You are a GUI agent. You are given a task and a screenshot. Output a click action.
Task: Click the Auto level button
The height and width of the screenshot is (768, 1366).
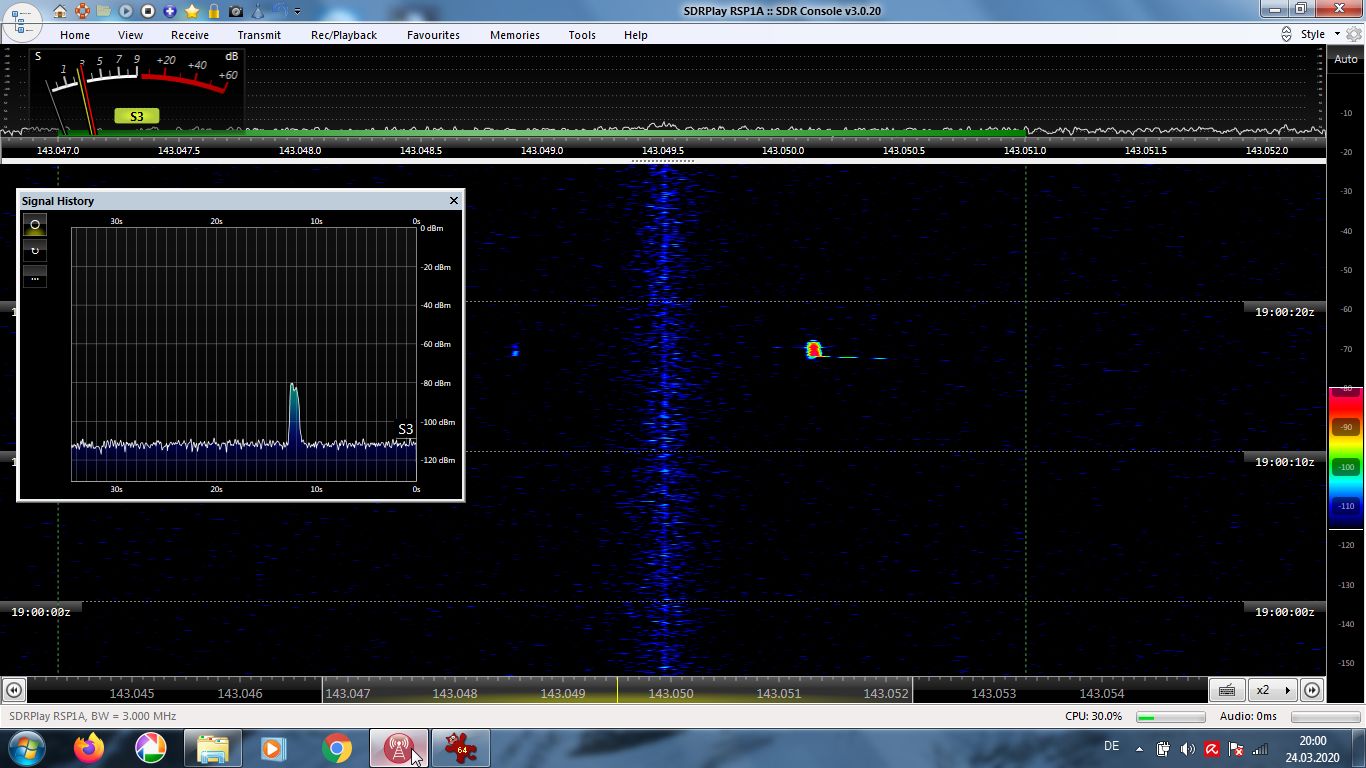click(x=1346, y=59)
